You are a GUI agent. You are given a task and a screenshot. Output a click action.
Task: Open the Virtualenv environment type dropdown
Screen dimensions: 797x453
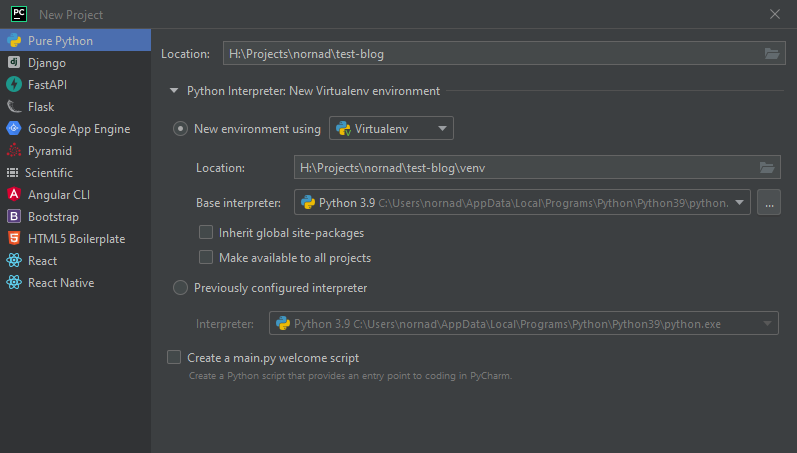[x=391, y=128]
